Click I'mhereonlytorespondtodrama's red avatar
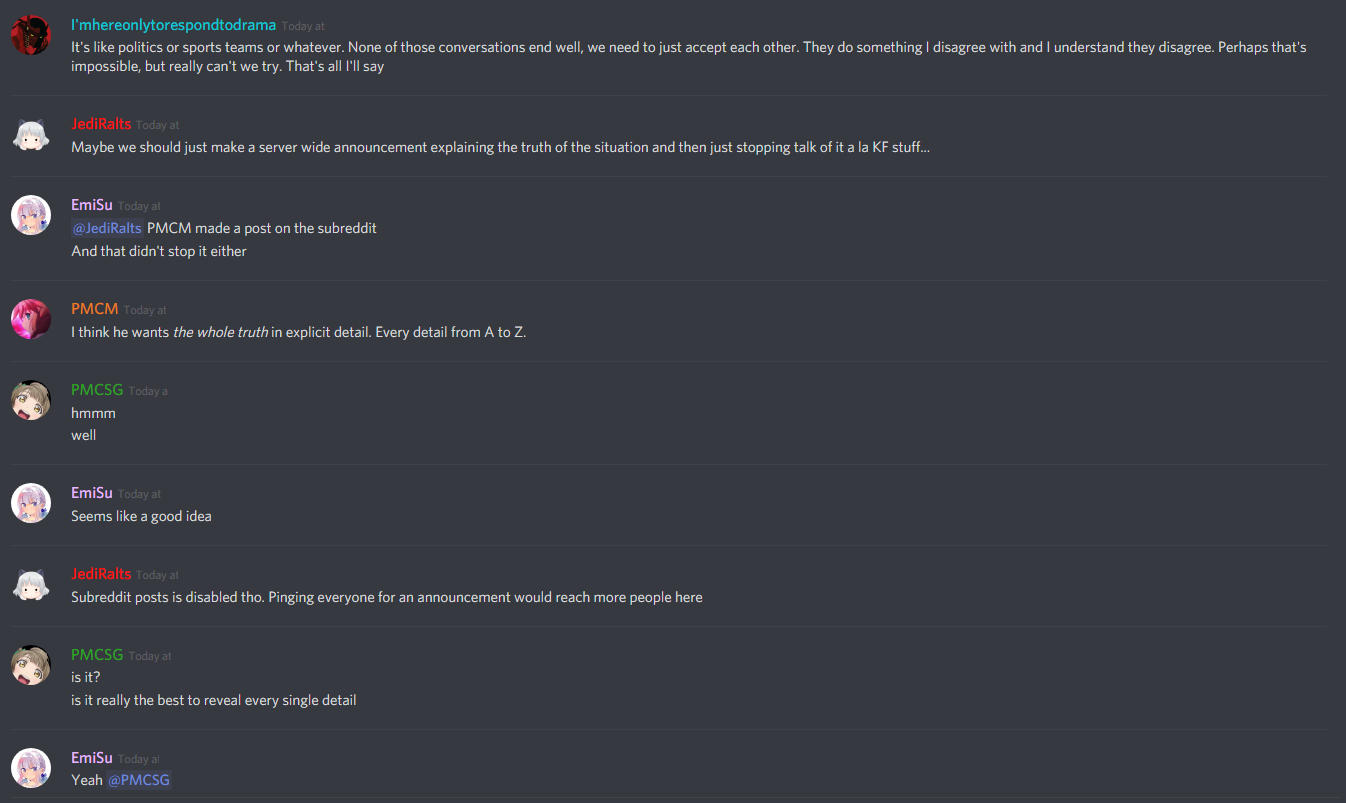 [x=31, y=35]
